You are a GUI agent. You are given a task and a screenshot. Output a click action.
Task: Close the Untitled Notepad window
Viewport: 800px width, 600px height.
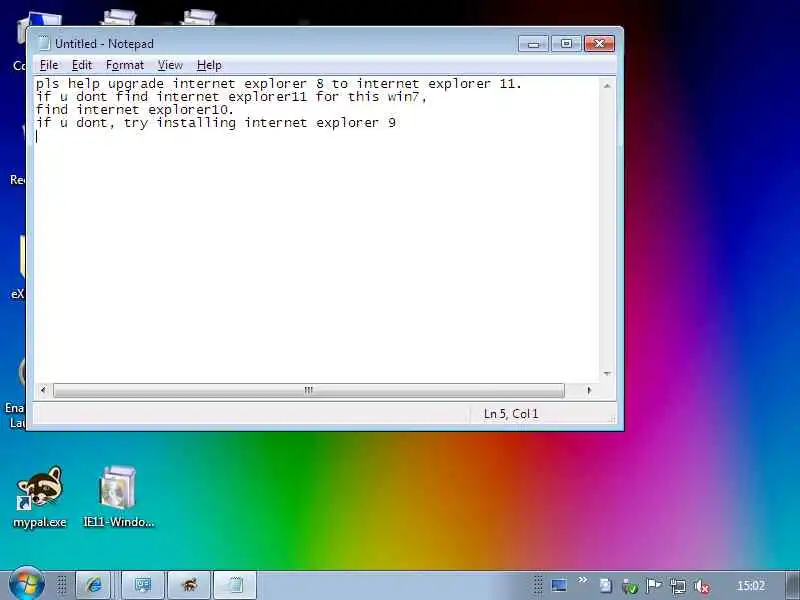[x=599, y=44]
